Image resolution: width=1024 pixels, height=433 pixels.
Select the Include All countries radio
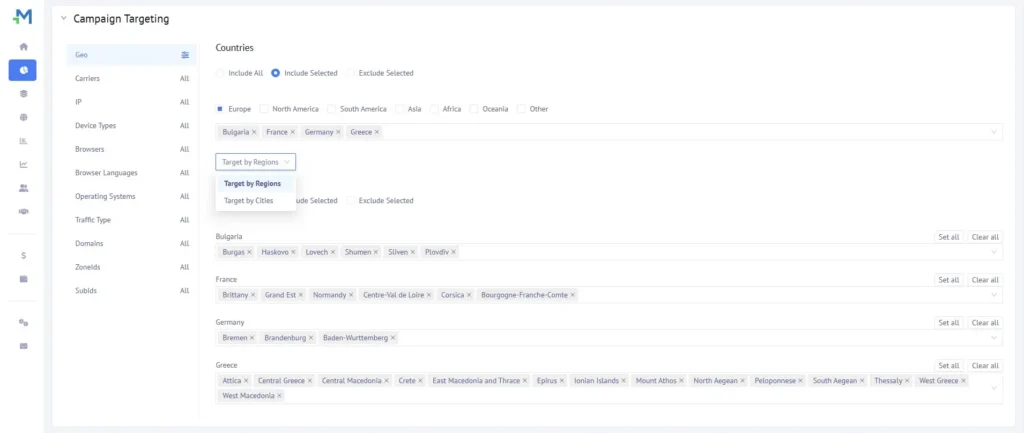click(x=220, y=73)
